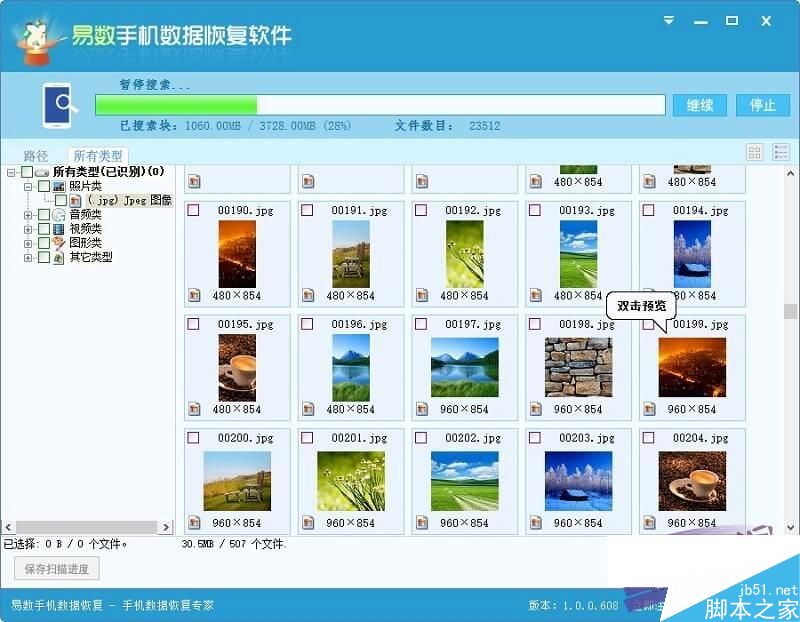800x622 pixels.
Task: Select the green field thumbnail 00202.jpg
Action: (465, 481)
